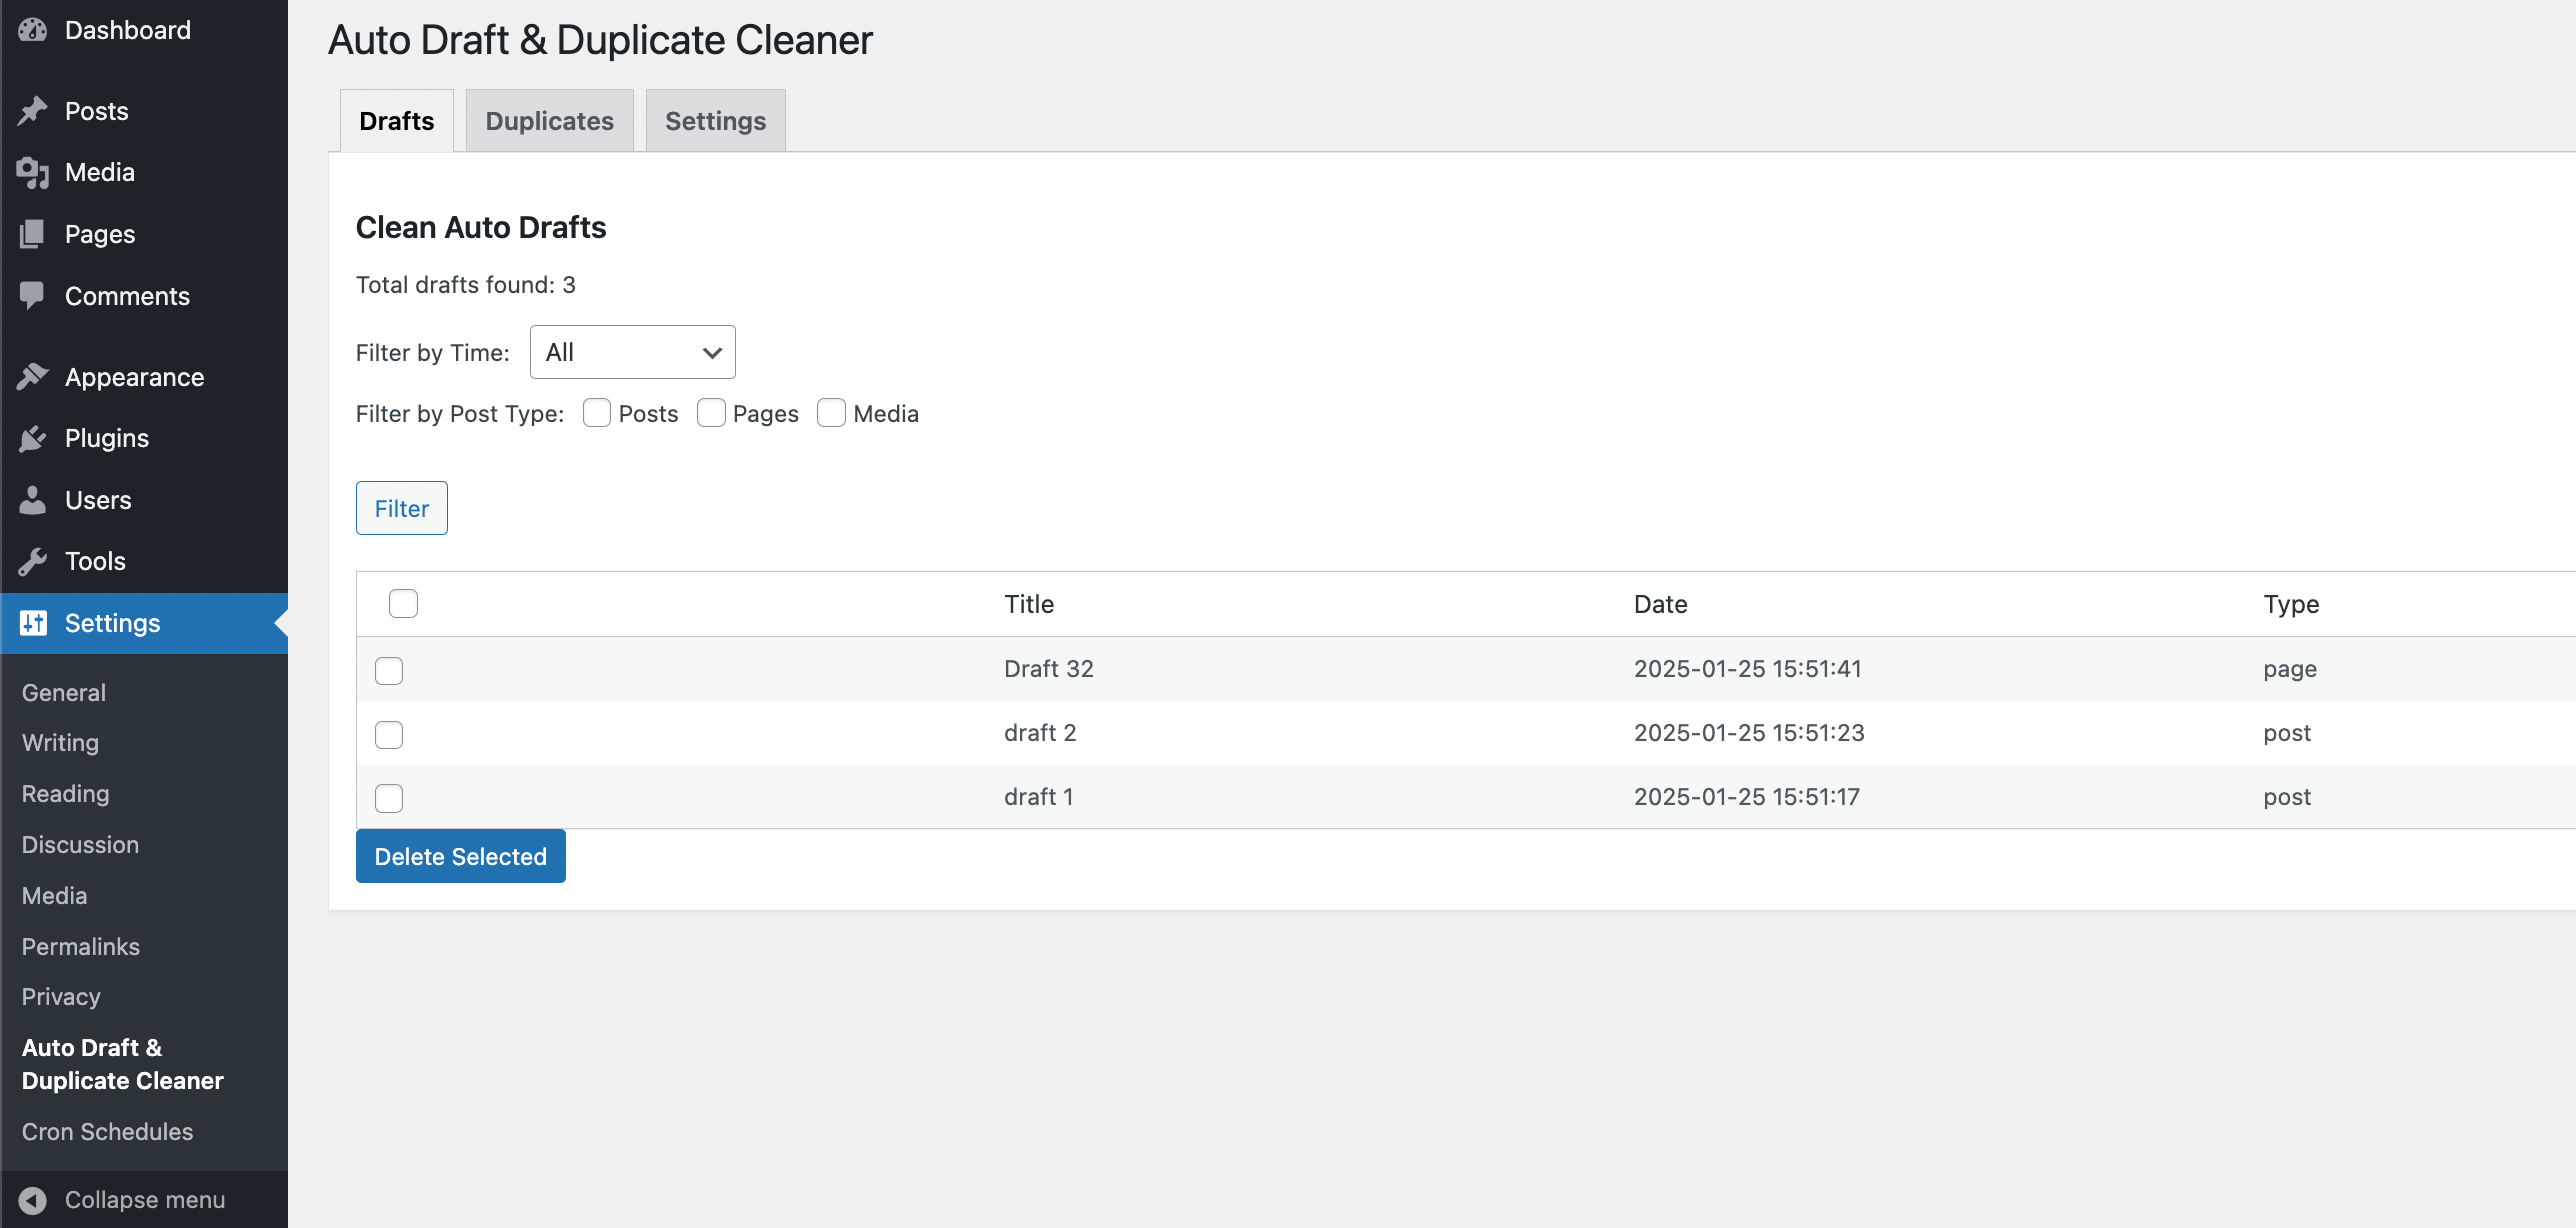Collapse the admin menu sidebar

(123, 1199)
